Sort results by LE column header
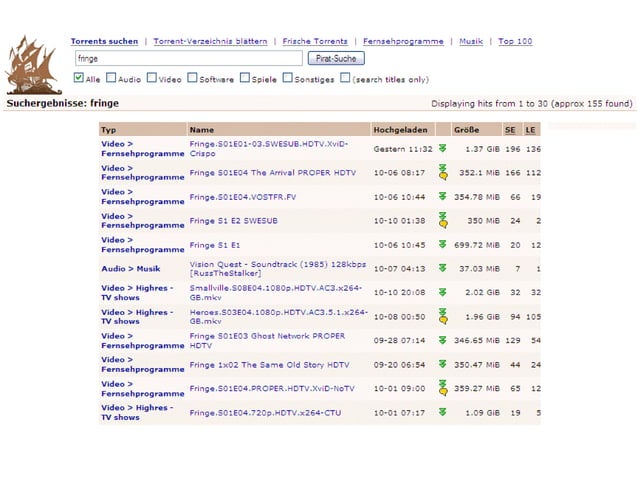This screenshot has width=638, height=478. pyautogui.click(x=530, y=130)
